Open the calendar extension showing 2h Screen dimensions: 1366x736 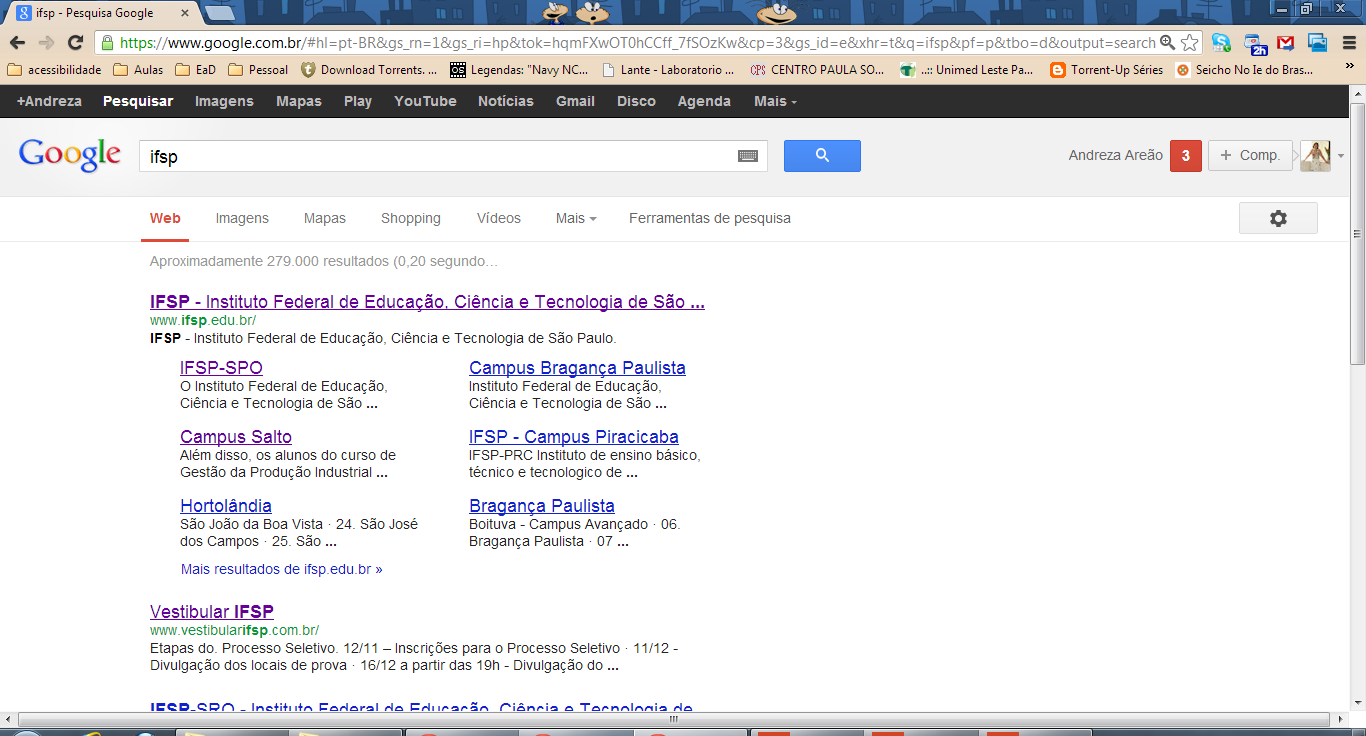click(x=1255, y=43)
